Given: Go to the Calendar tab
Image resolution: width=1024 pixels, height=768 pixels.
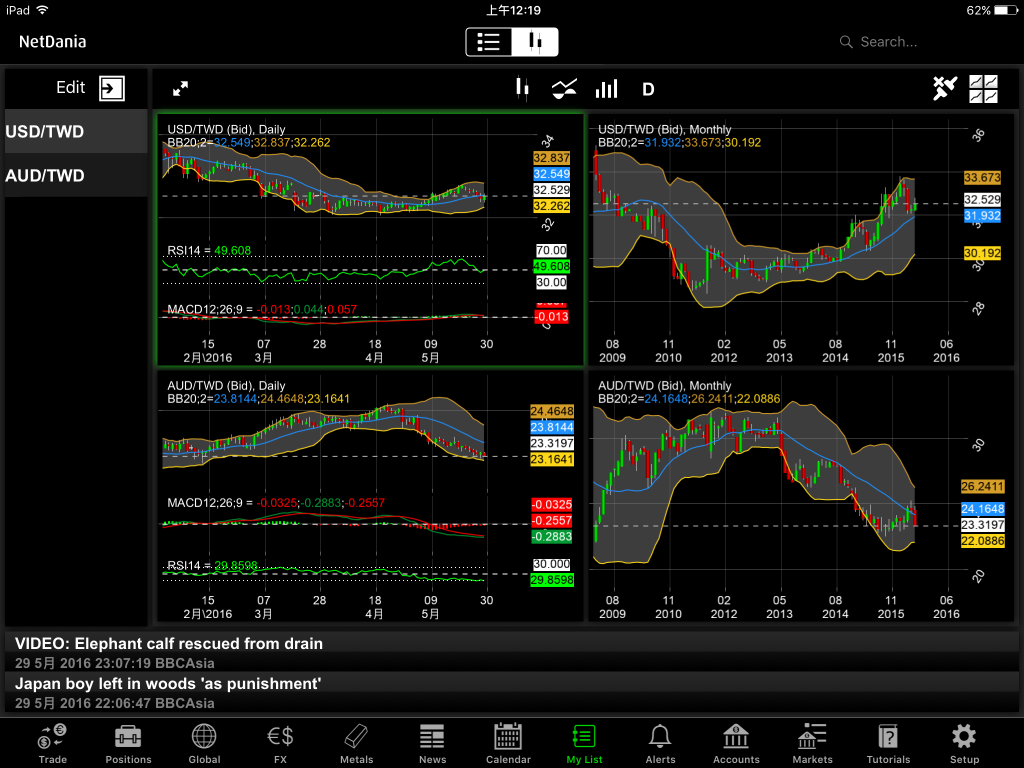Looking at the screenshot, I should (508, 744).
